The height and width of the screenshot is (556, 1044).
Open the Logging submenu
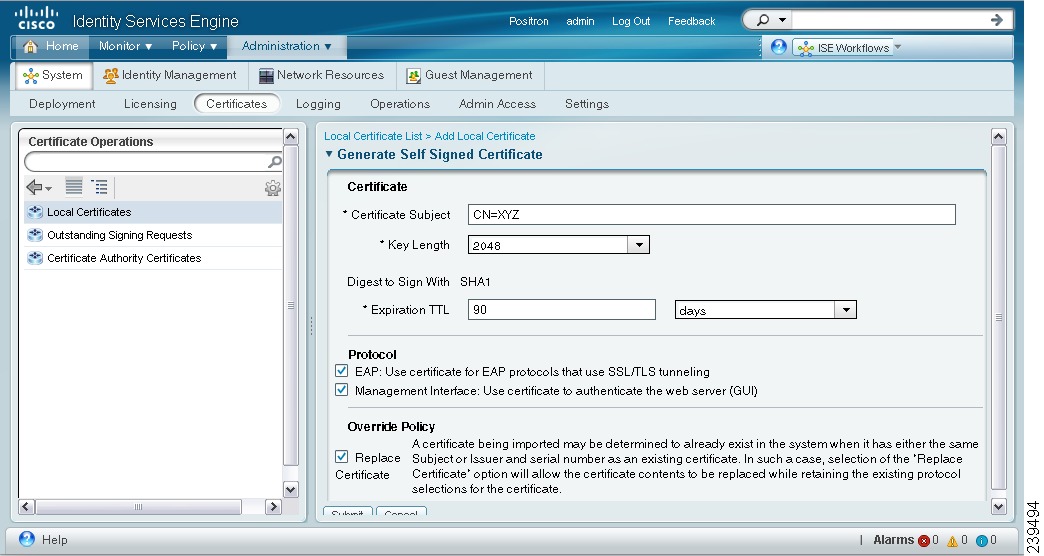[318, 104]
